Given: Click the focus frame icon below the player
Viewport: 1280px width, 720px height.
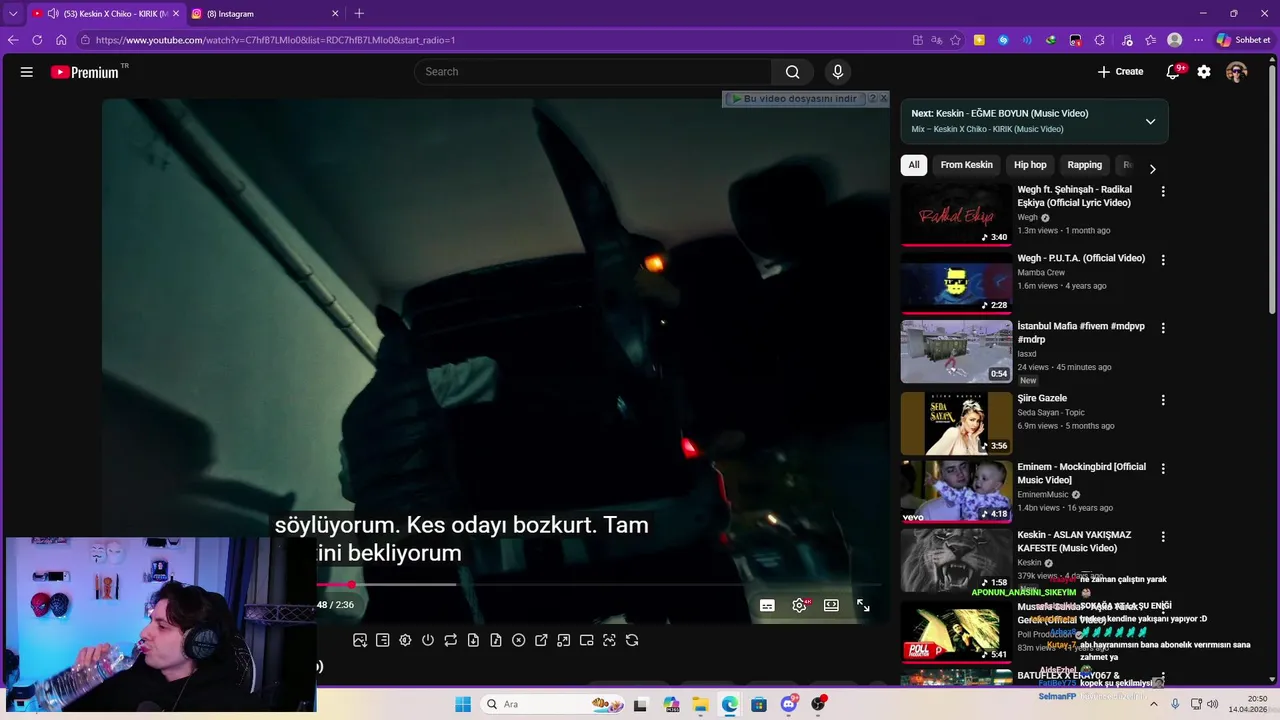Looking at the screenshot, I should coord(609,640).
